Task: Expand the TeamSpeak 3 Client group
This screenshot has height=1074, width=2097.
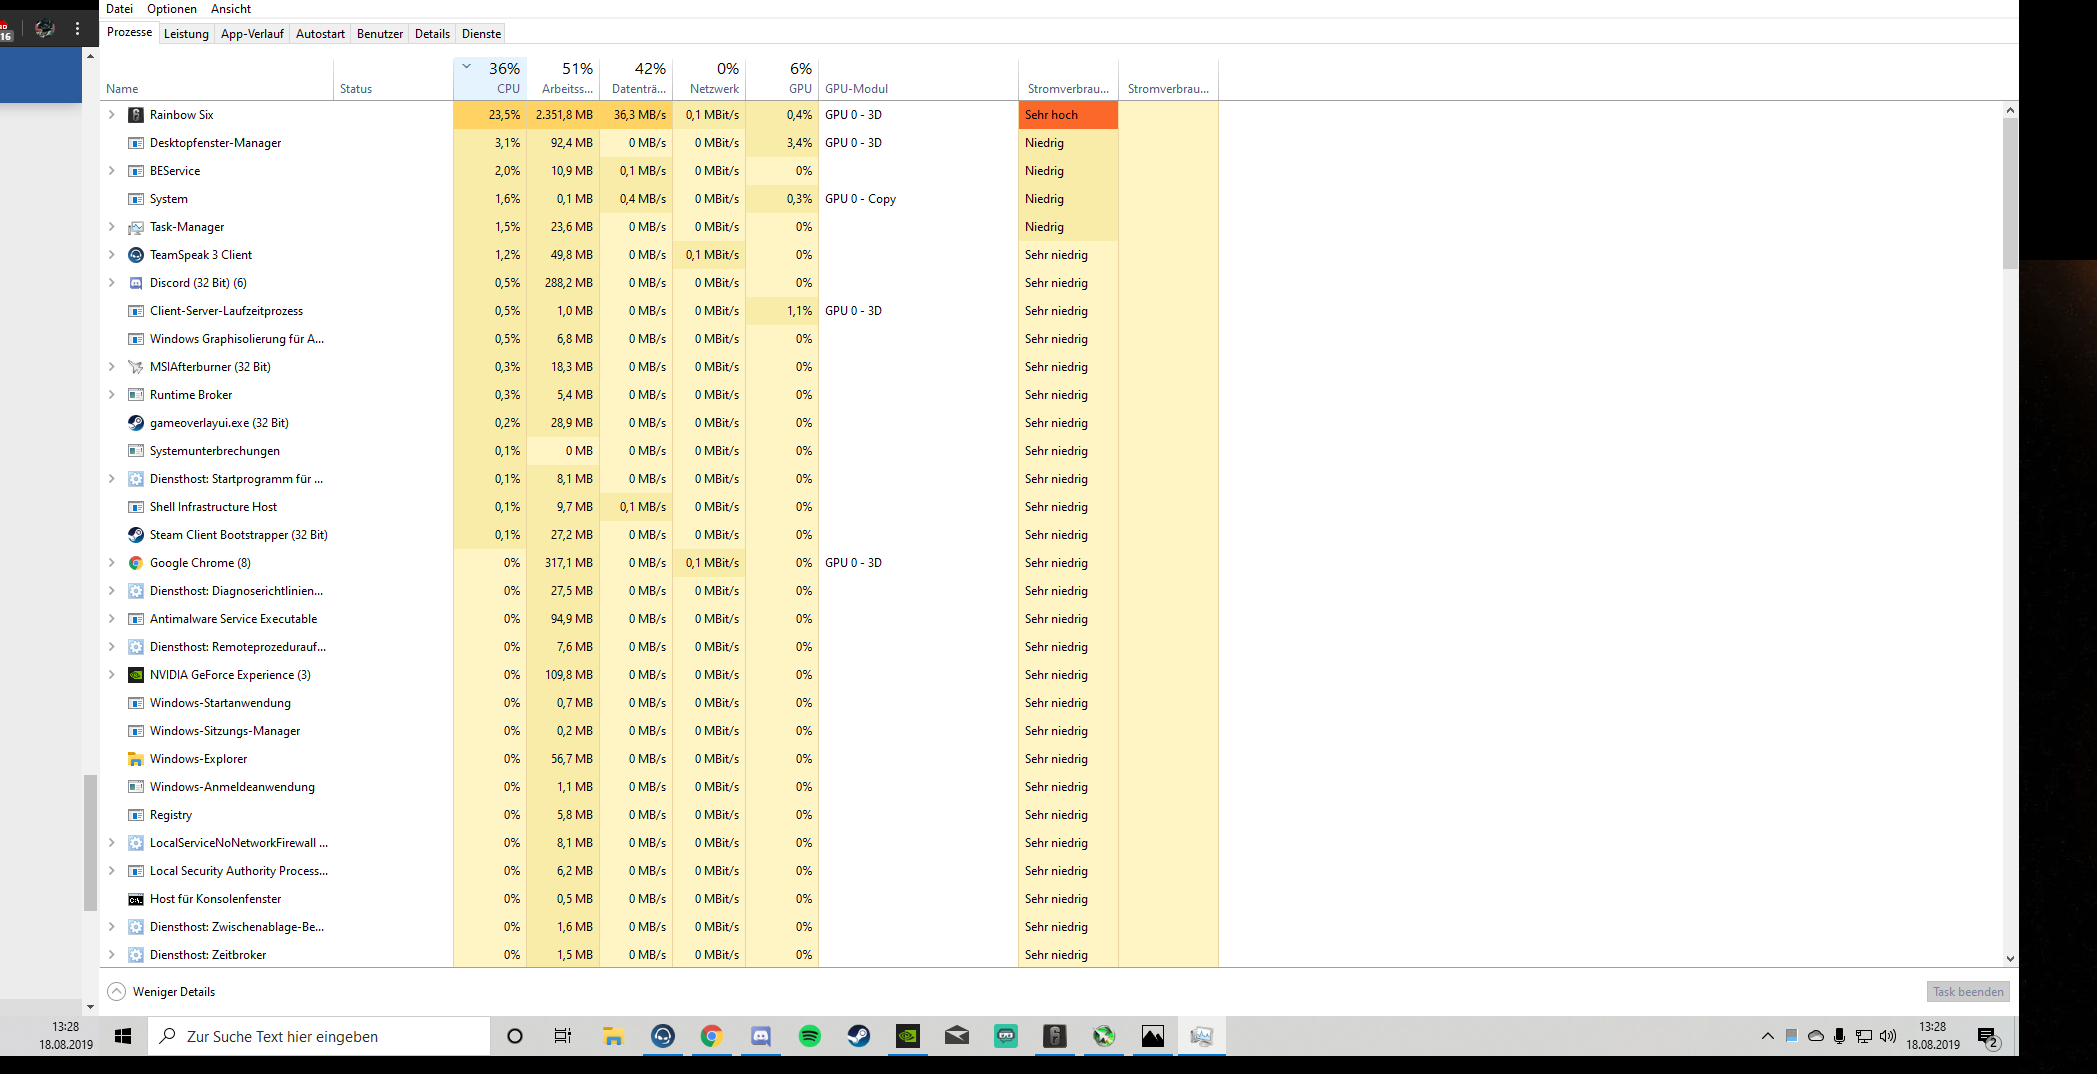Action: [112, 255]
